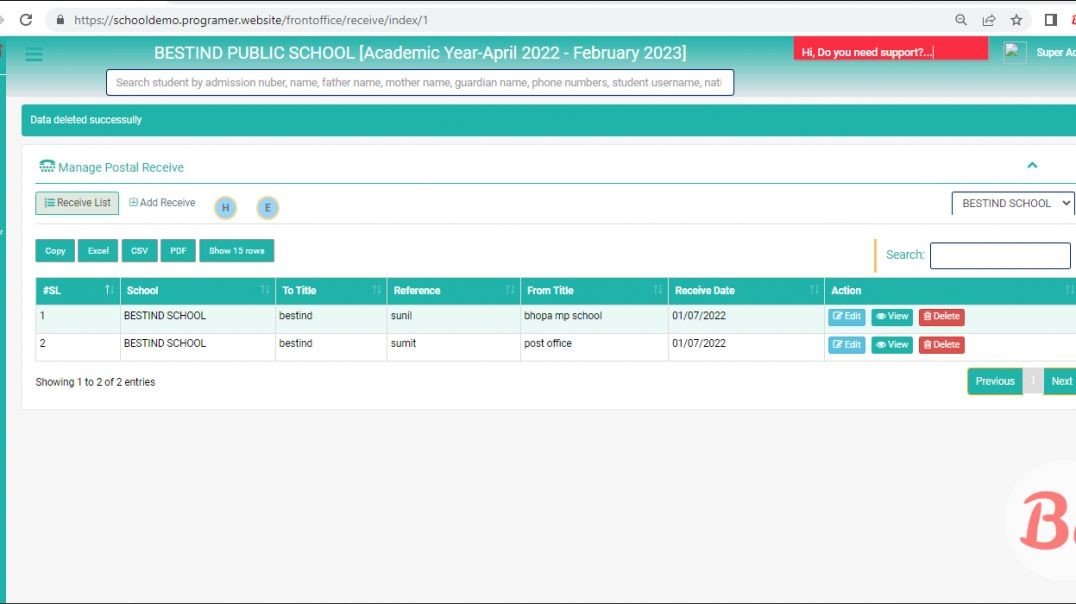View the postal record referenced sumit
This screenshot has height=604, width=1076.
point(891,344)
